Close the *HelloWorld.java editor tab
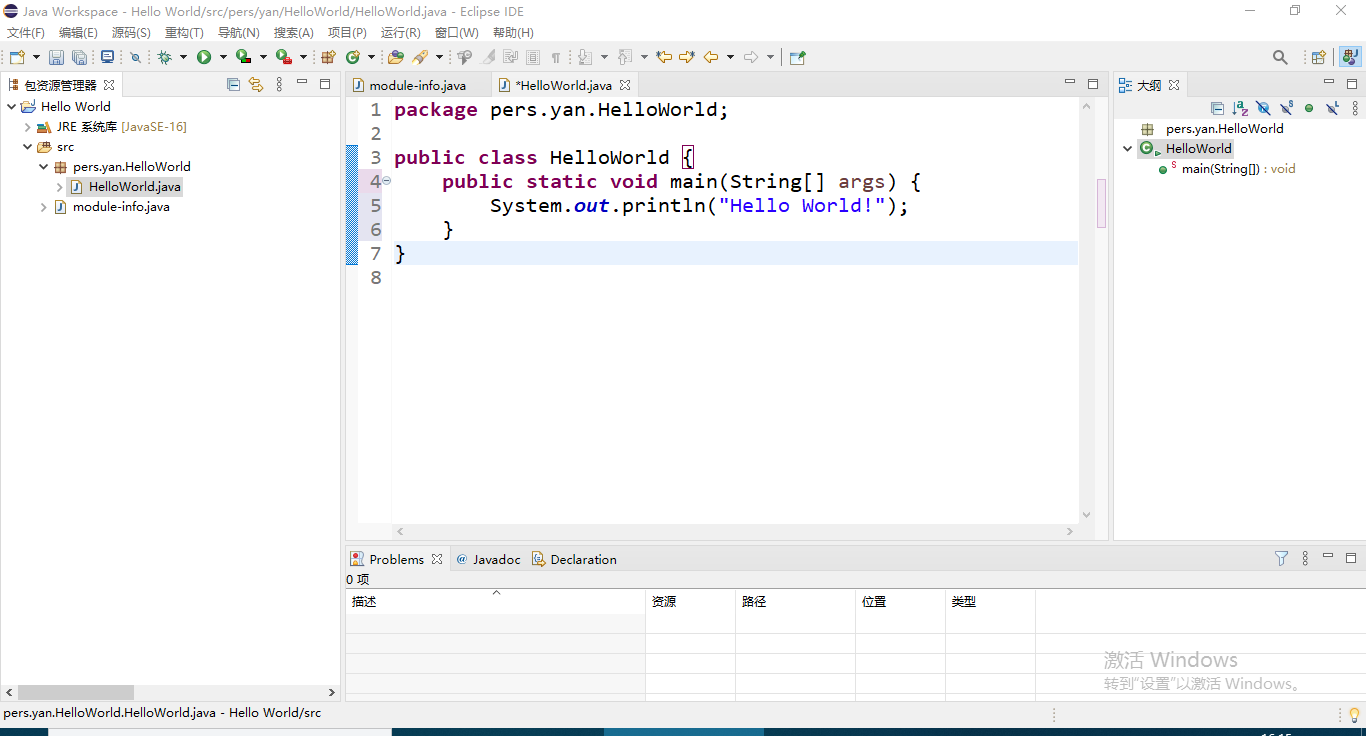Screen dimensions: 1366x736 pyautogui.click(x=625, y=85)
